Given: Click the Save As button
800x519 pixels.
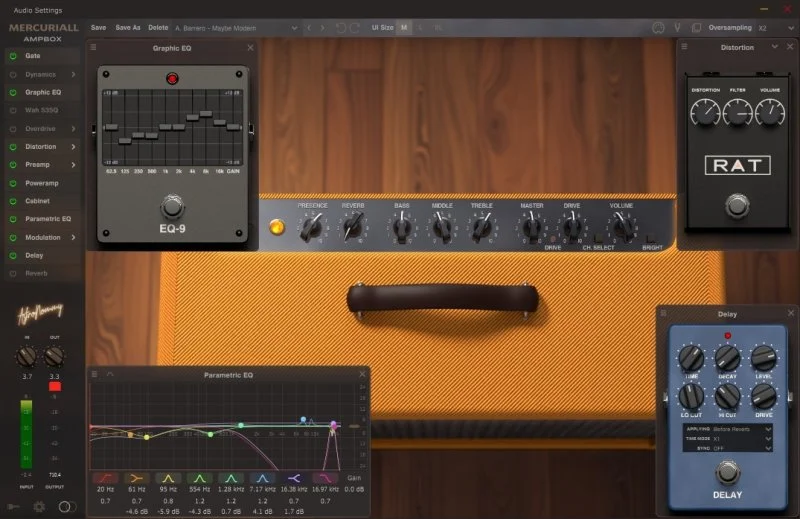Looking at the screenshot, I should (x=128, y=28).
